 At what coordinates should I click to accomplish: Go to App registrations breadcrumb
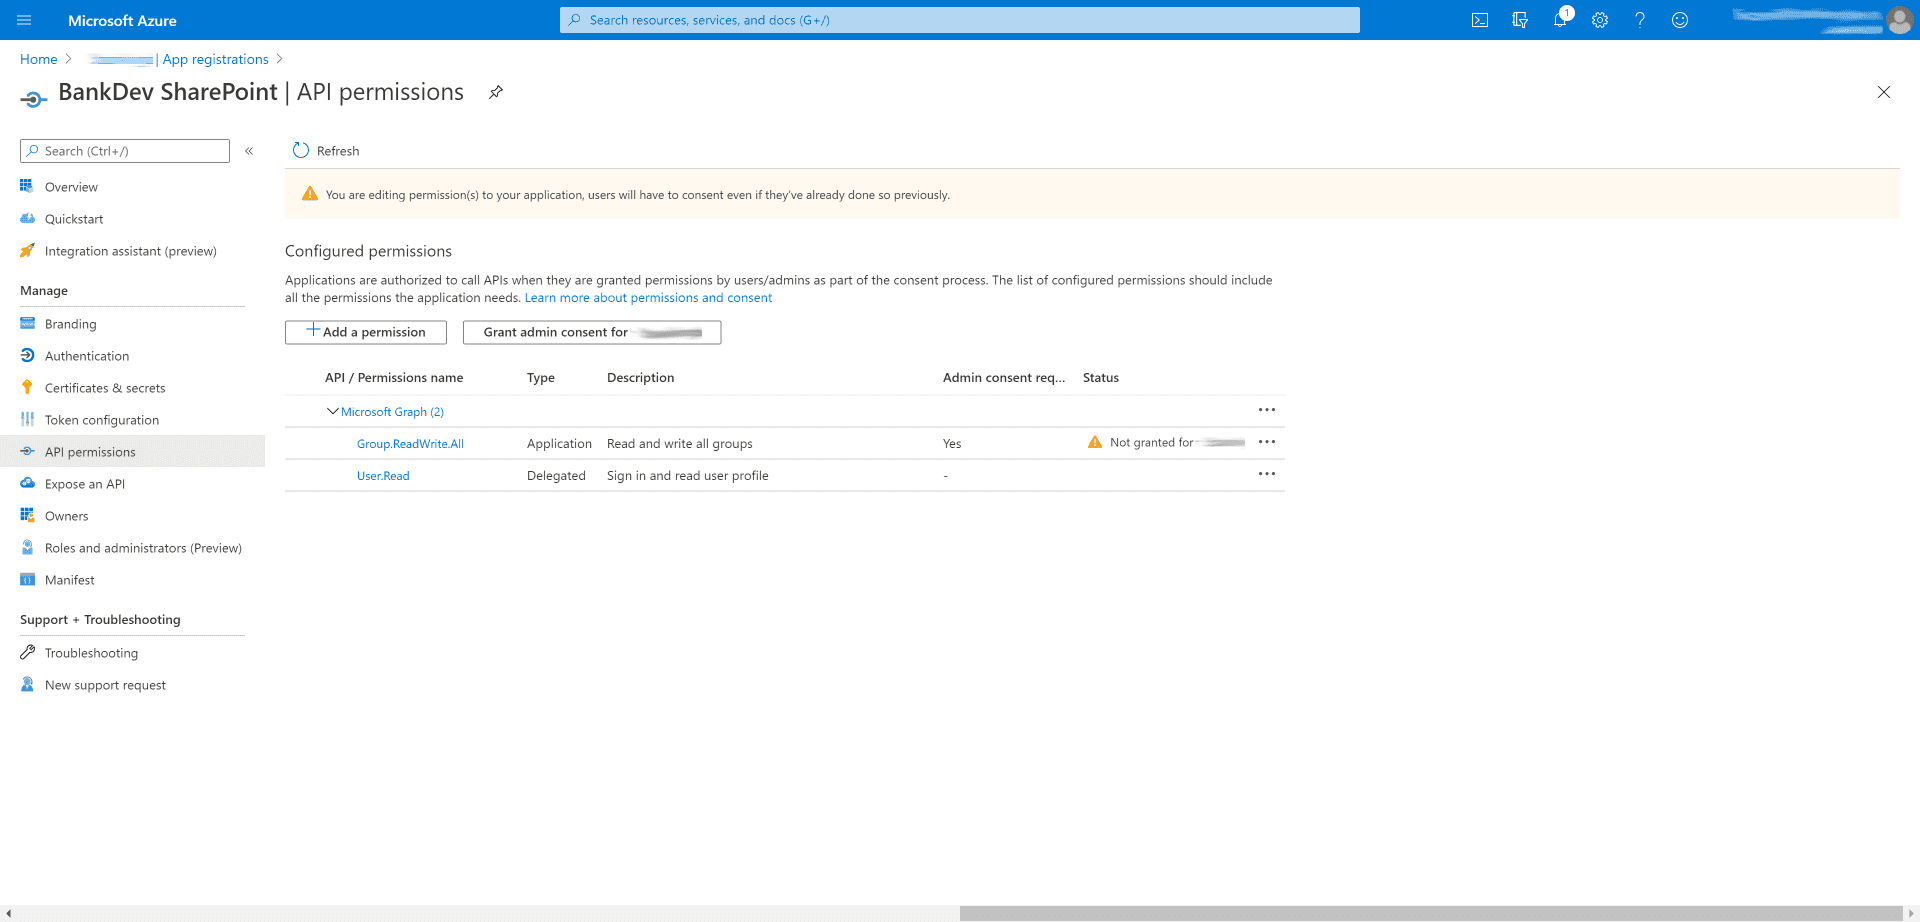click(x=216, y=59)
